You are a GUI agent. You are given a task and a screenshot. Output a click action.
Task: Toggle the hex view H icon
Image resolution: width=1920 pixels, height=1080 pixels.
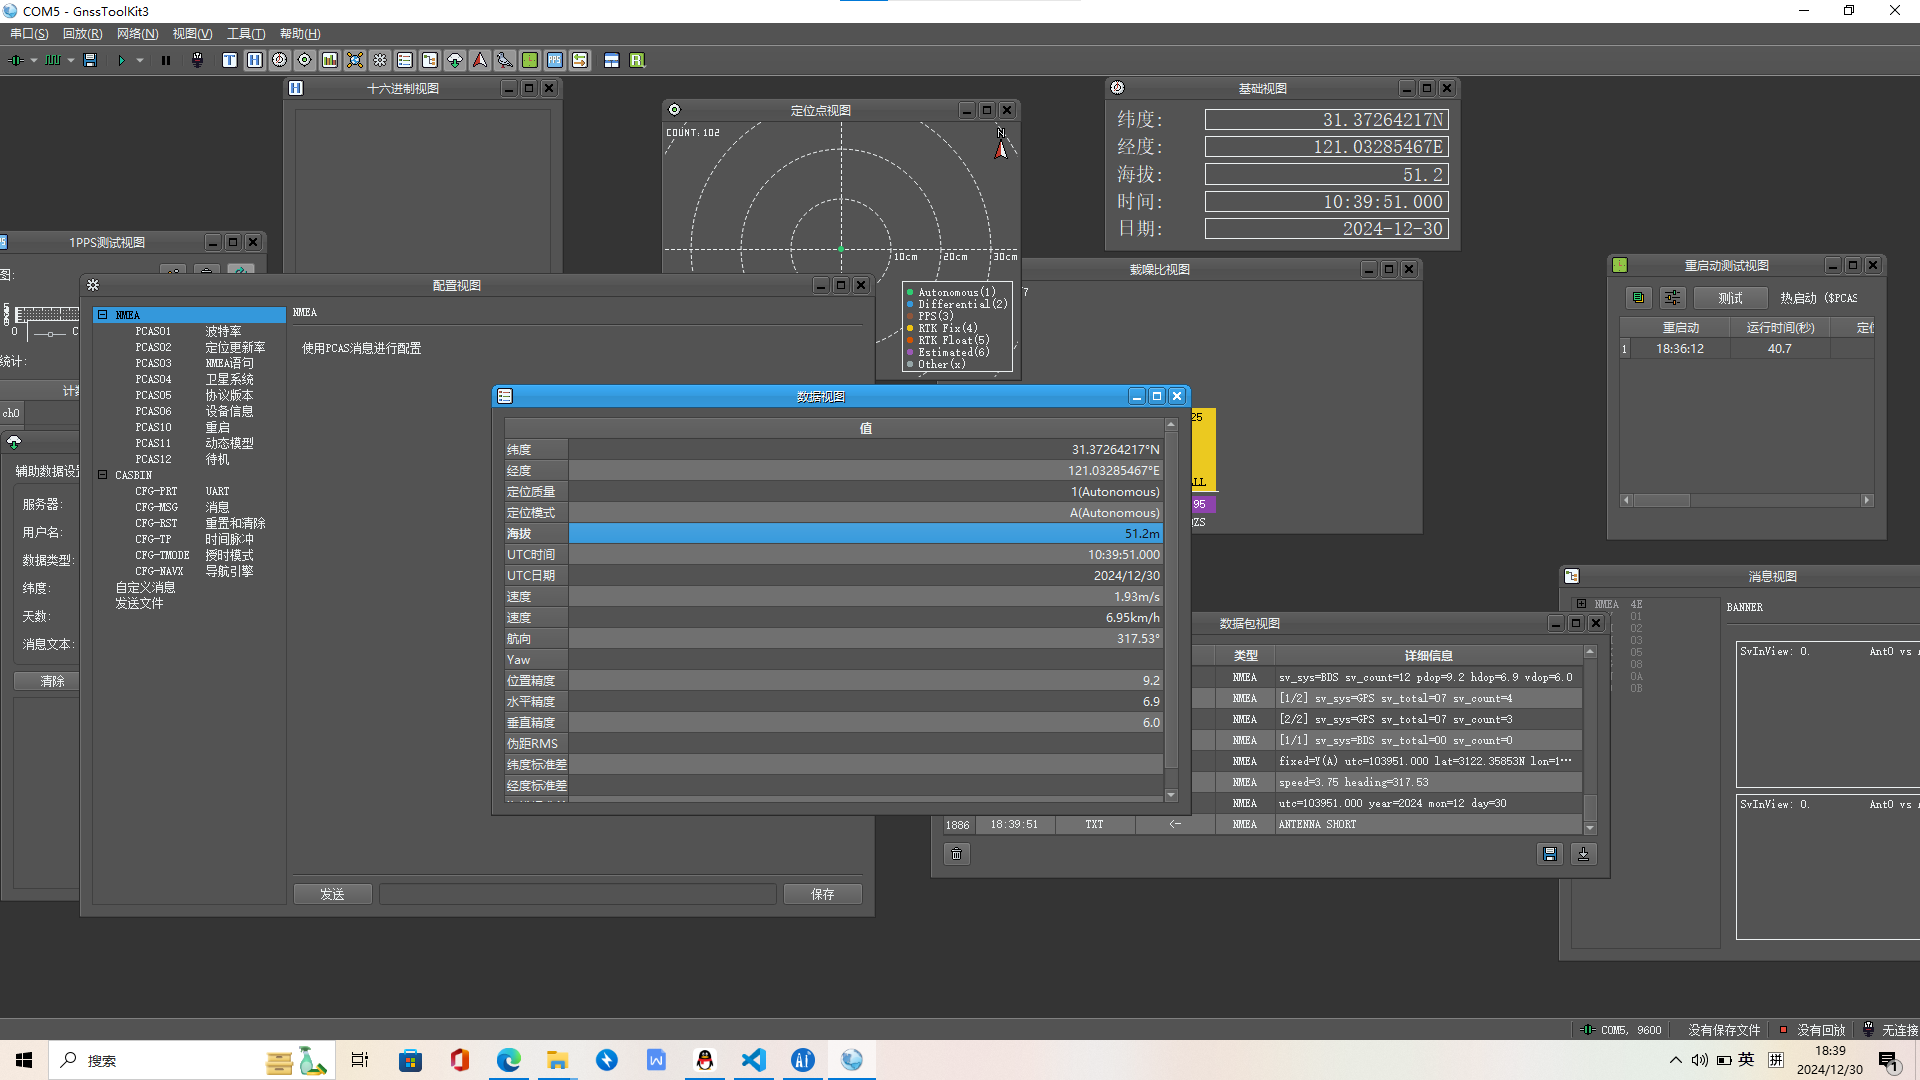coord(255,61)
